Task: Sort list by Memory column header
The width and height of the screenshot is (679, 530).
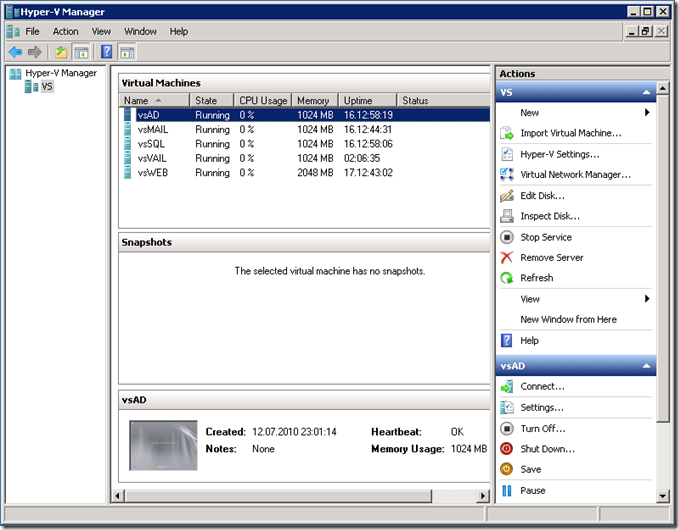Action: [313, 101]
